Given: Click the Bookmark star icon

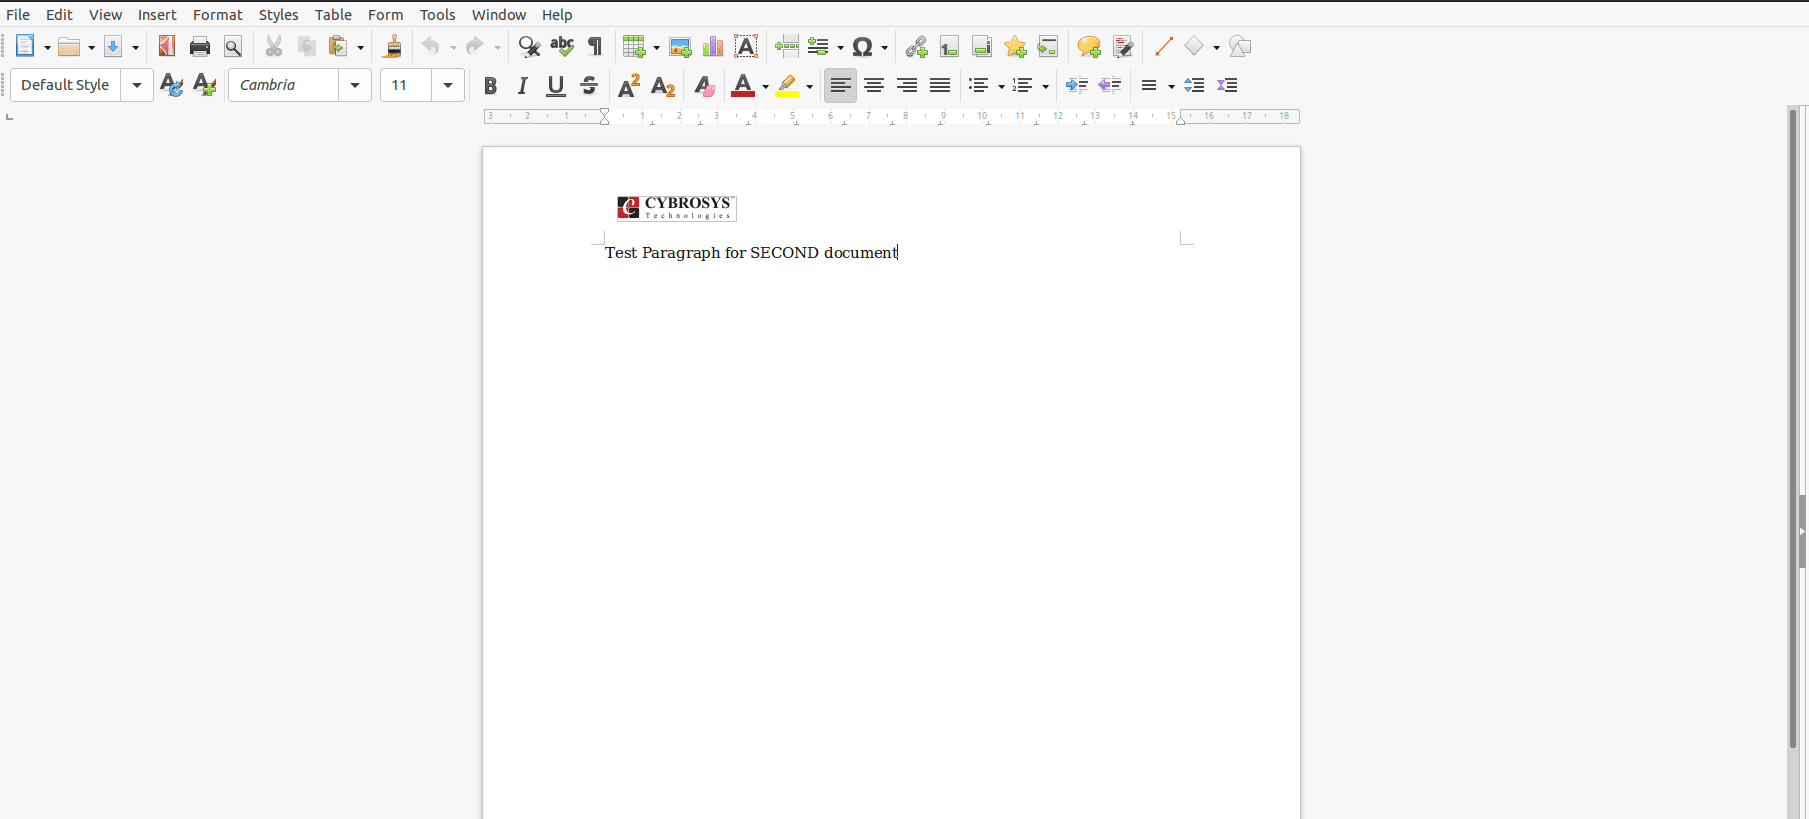Looking at the screenshot, I should pos(1015,46).
